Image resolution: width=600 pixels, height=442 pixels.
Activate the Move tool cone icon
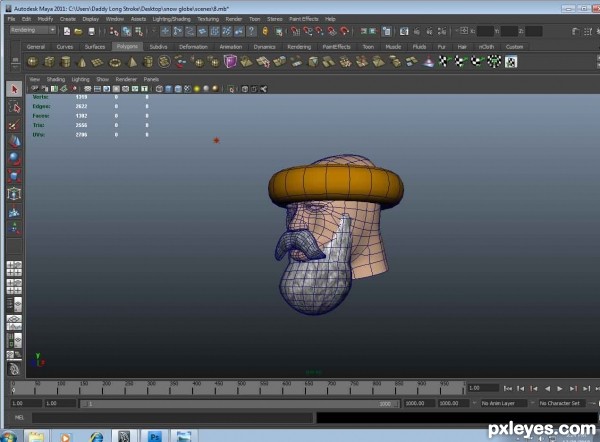[x=14, y=142]
